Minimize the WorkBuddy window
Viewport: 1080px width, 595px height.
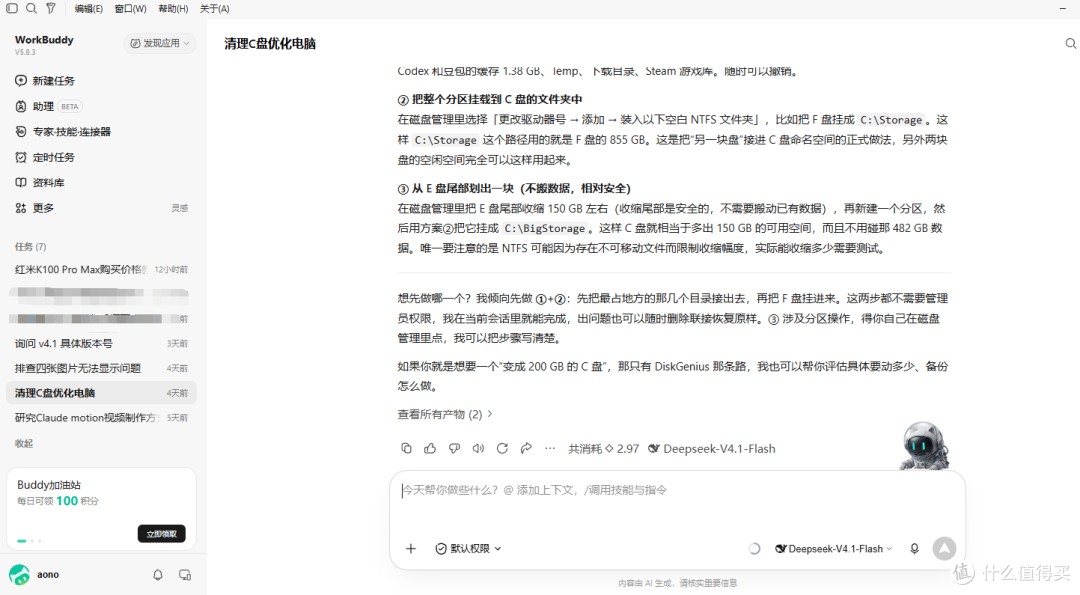pos(1063,8)
